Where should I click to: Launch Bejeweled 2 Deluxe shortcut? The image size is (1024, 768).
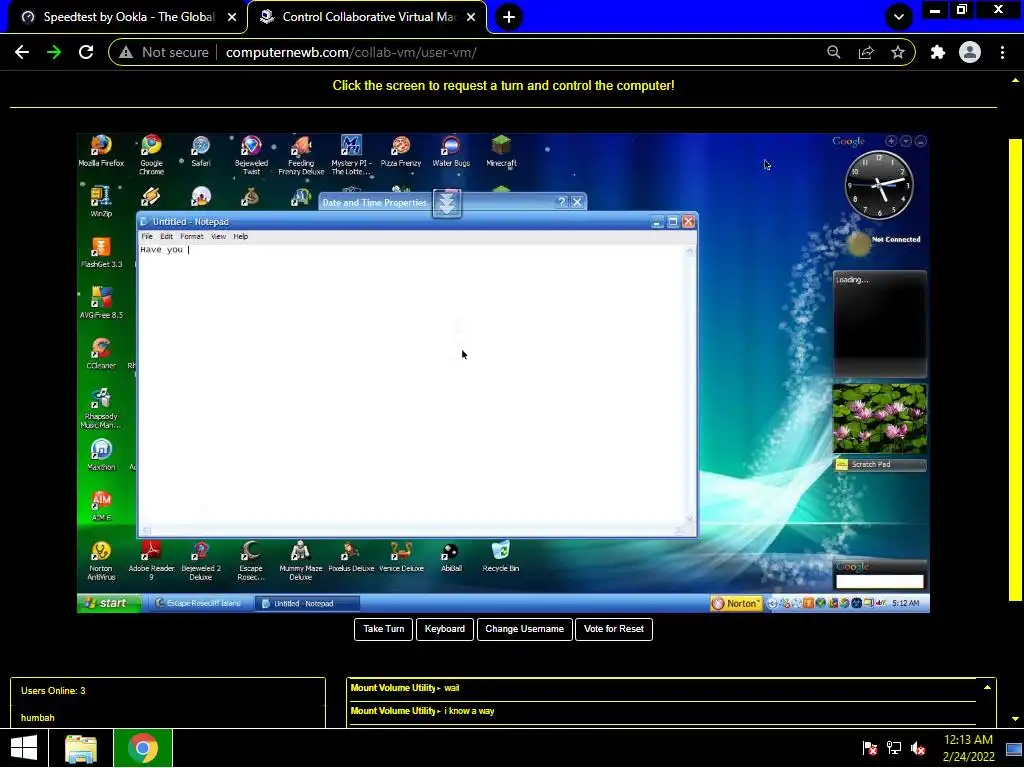click(x=200, y=560)
